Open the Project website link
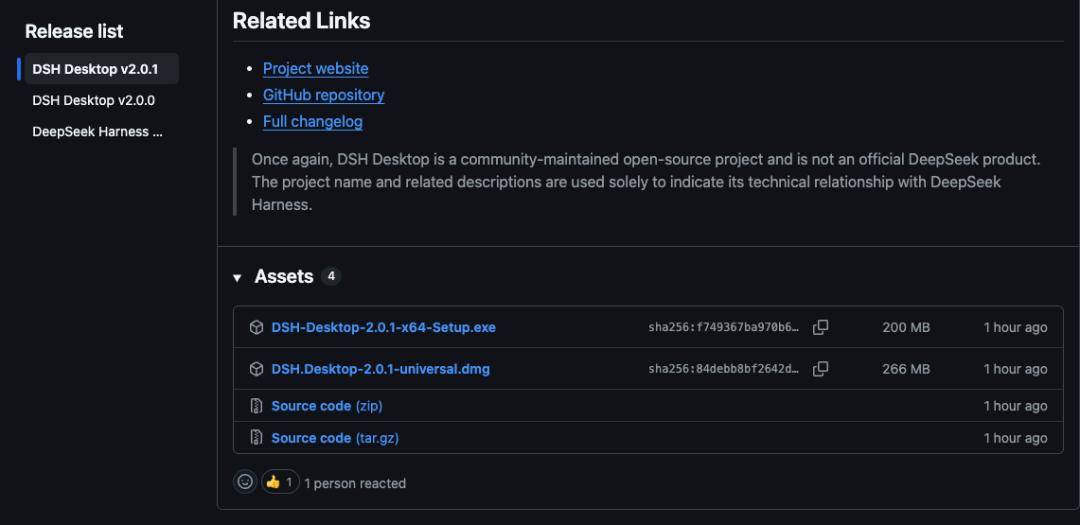 (315, 69)
